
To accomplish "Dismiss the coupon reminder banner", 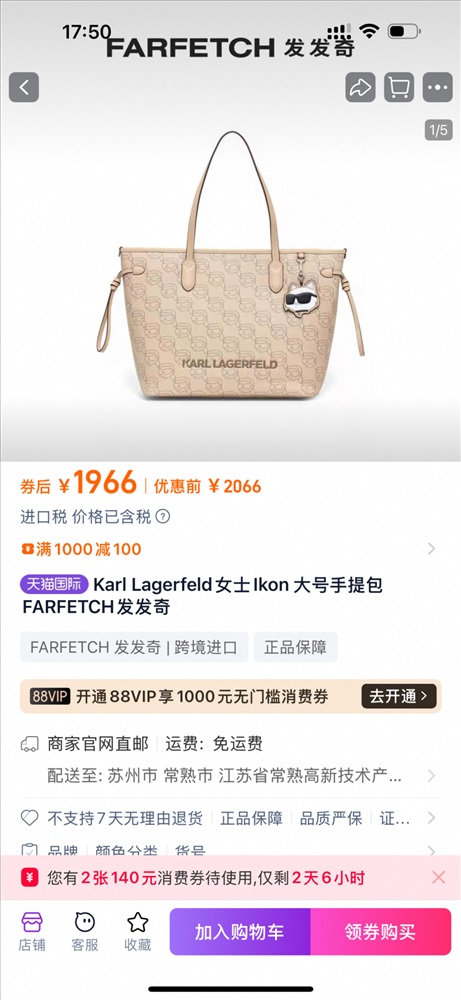I will pos(439,878).
